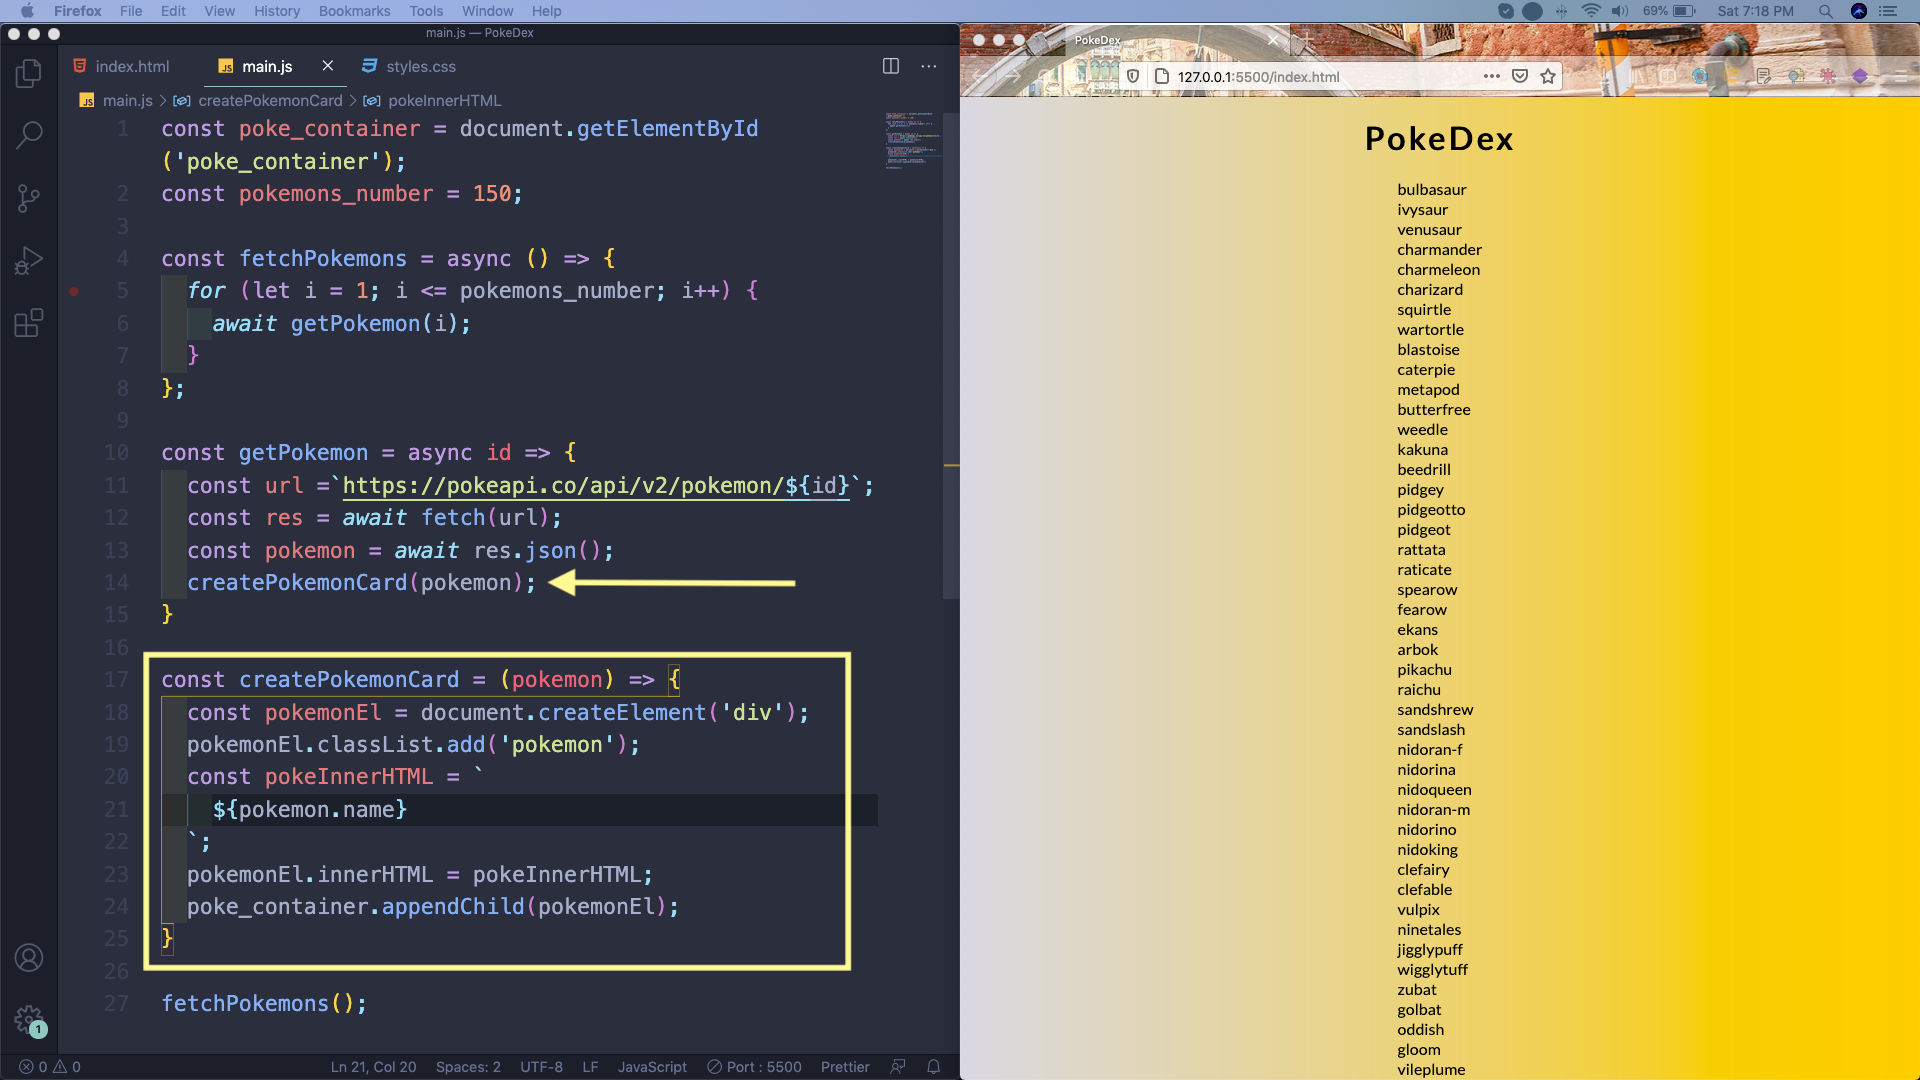The image size is (1920, 1080).
Task: Open the Search view in activity bar
Action: pyautogui.click(x=29, y=135)
